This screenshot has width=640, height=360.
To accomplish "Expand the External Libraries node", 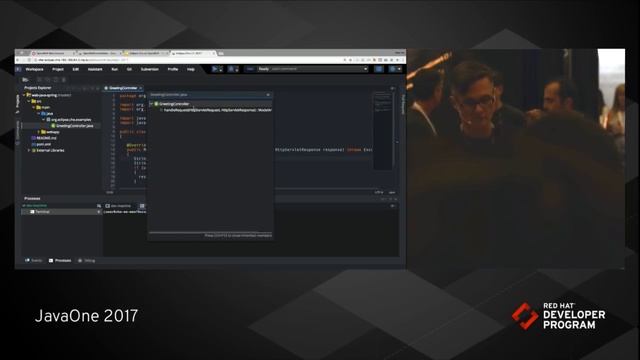I will click(x=29, y=150).
